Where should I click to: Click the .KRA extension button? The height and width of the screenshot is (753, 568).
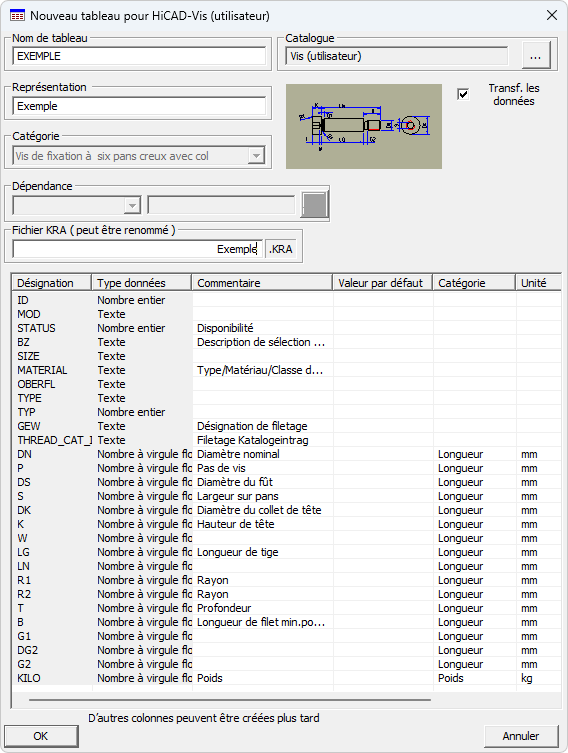[x=281, y=249]
